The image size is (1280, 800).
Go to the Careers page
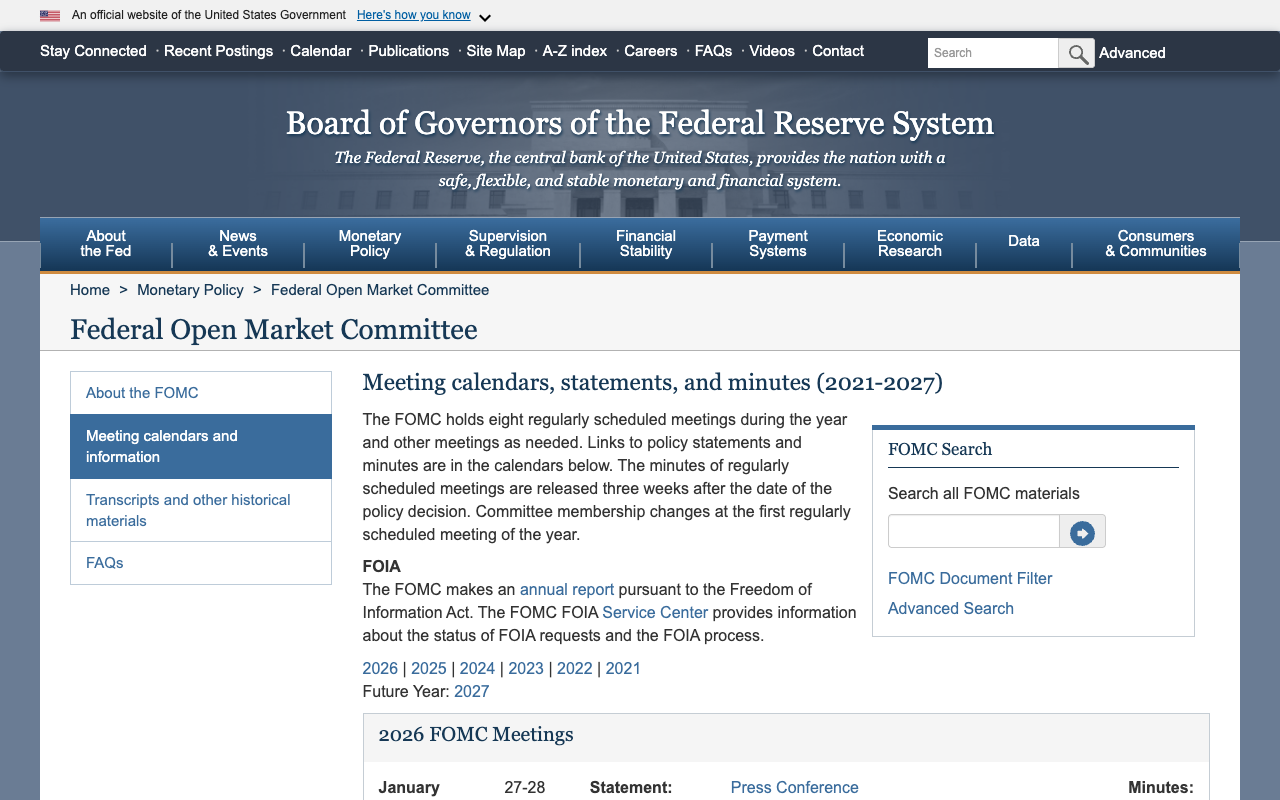651,51
